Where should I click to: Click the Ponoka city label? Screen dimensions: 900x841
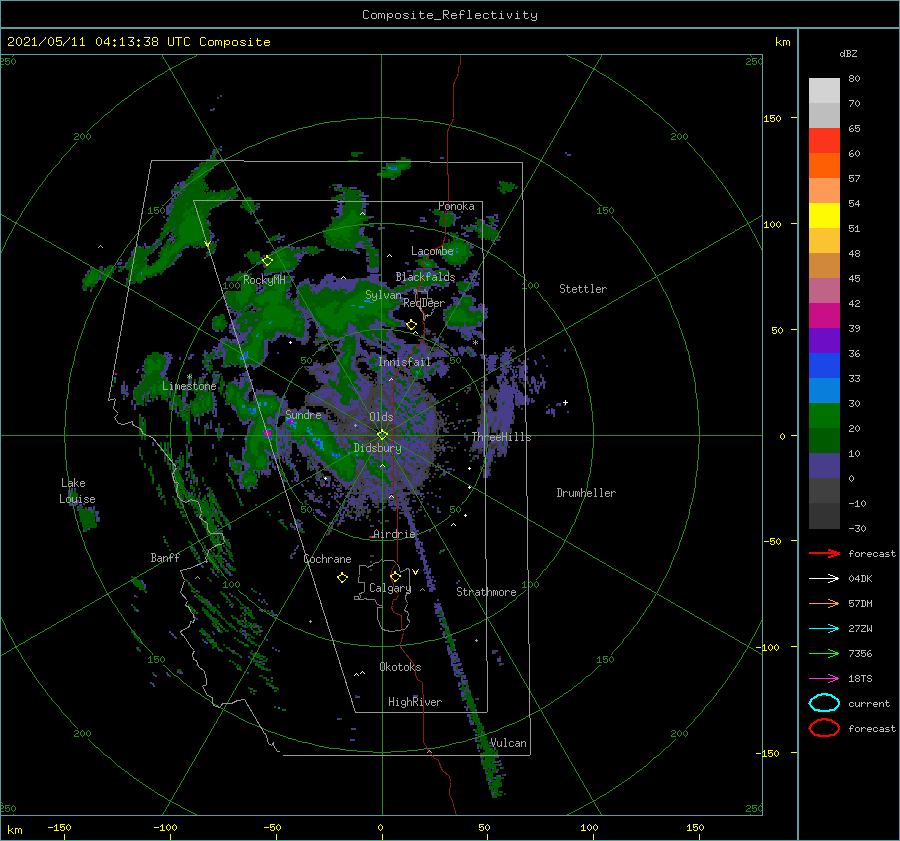tap(456, 206)
